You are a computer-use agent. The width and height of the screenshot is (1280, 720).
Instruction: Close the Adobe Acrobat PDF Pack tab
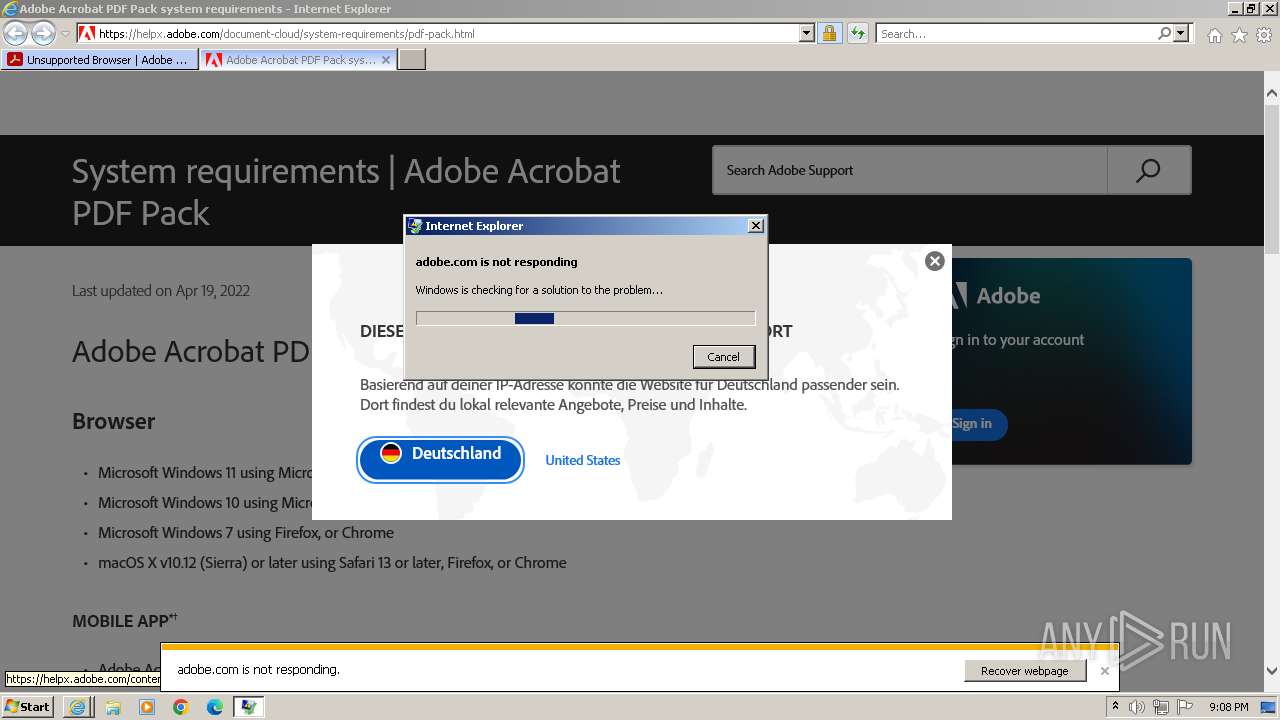click(386, 60)
